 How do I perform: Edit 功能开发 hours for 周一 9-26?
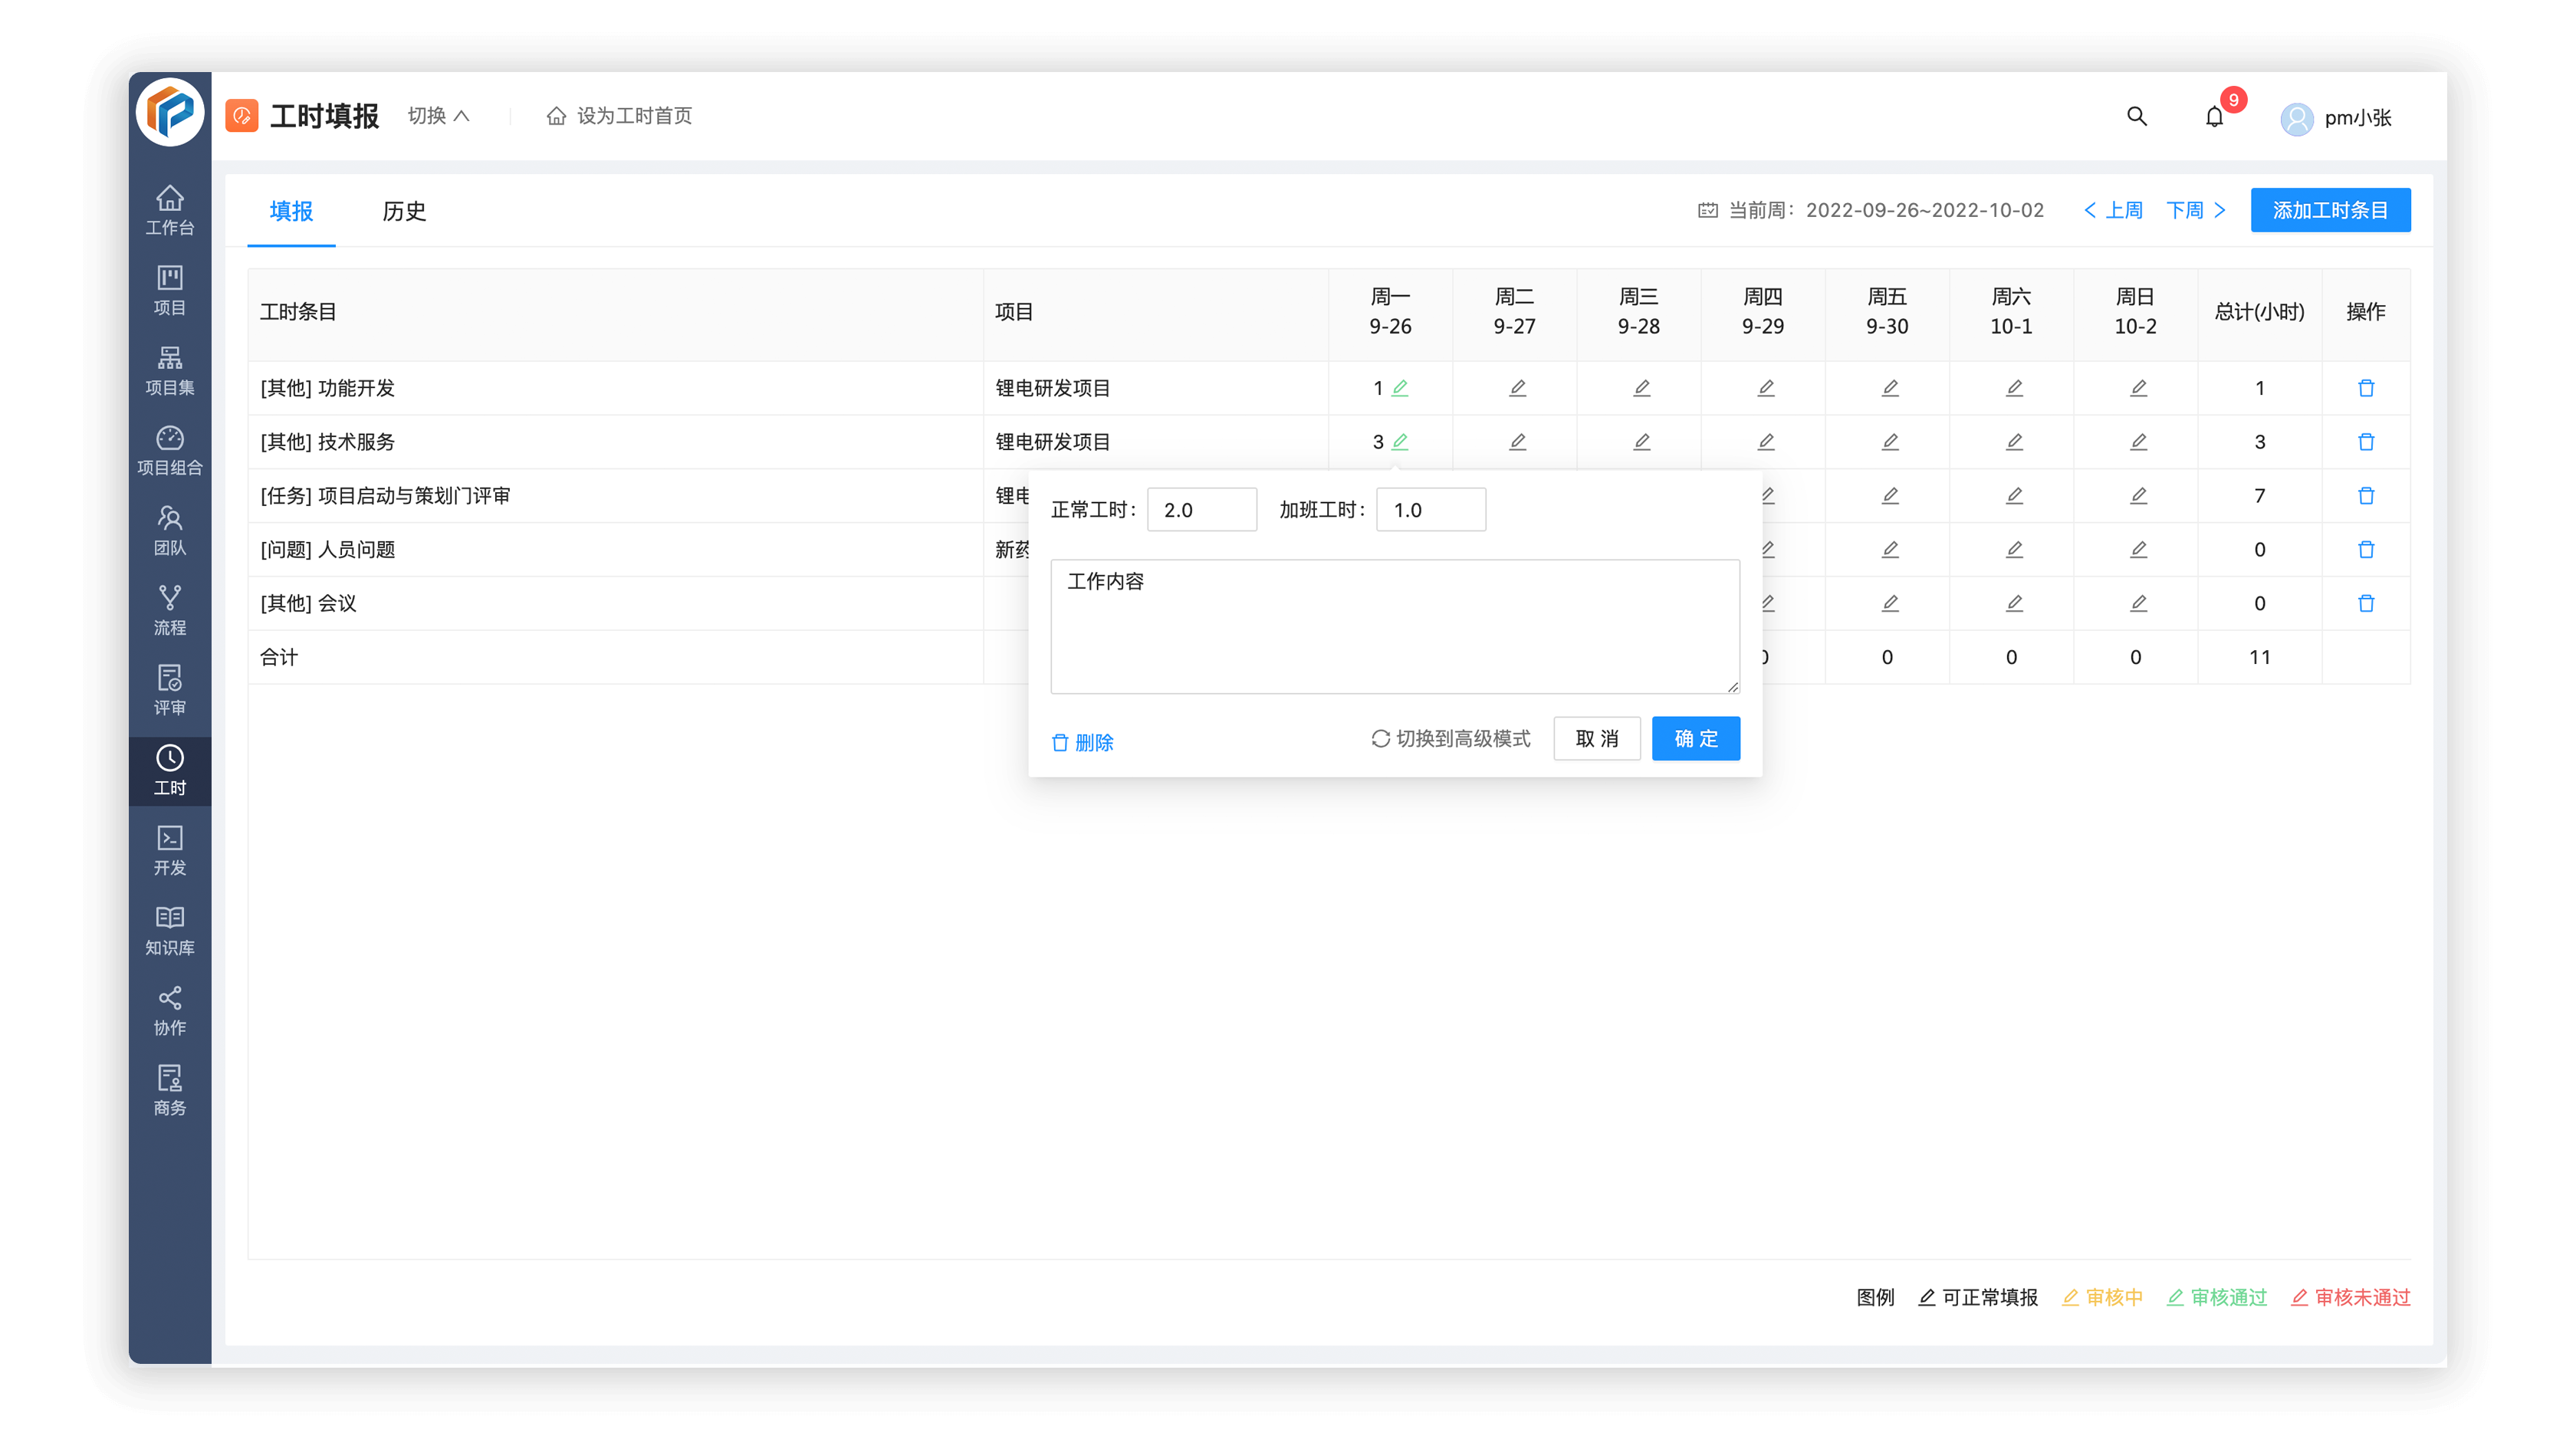click(1400, 388)
